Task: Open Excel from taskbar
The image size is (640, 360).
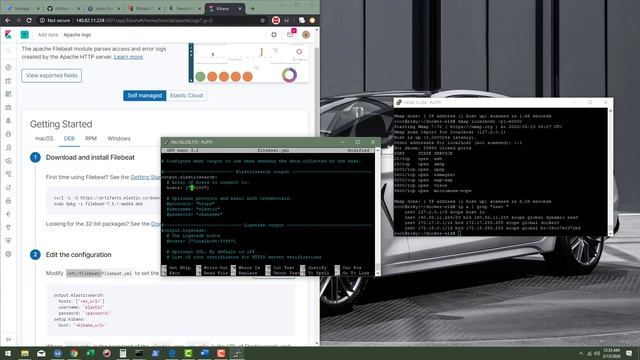Action: coord(90,353)
